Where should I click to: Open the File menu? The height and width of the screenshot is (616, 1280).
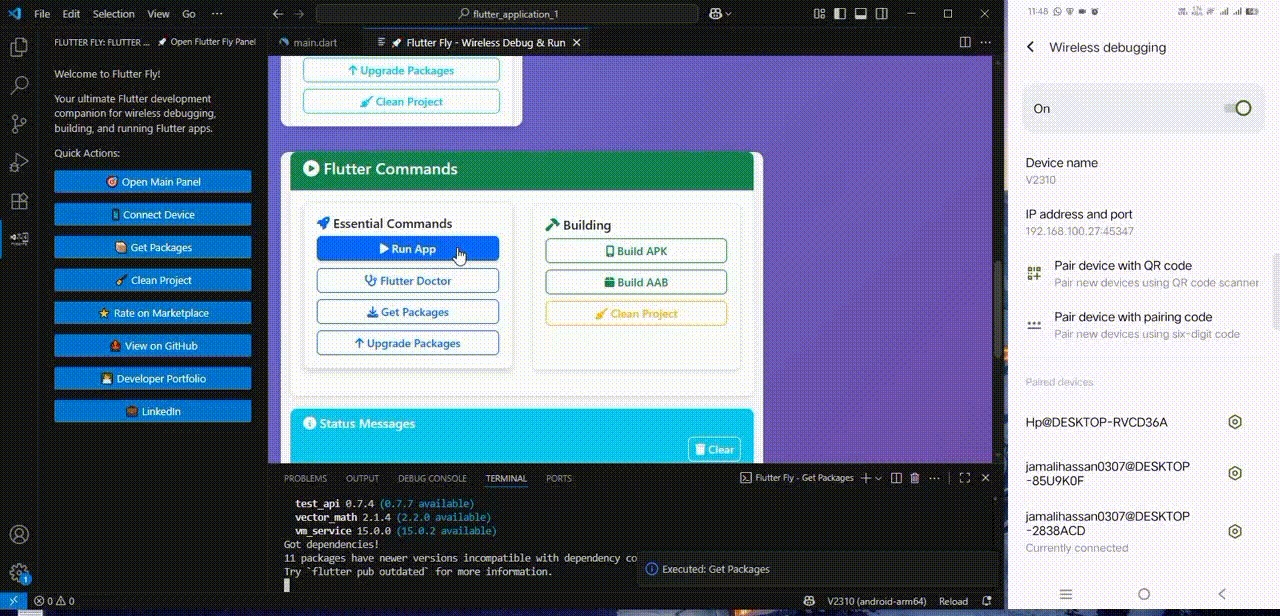coord(42,14)
